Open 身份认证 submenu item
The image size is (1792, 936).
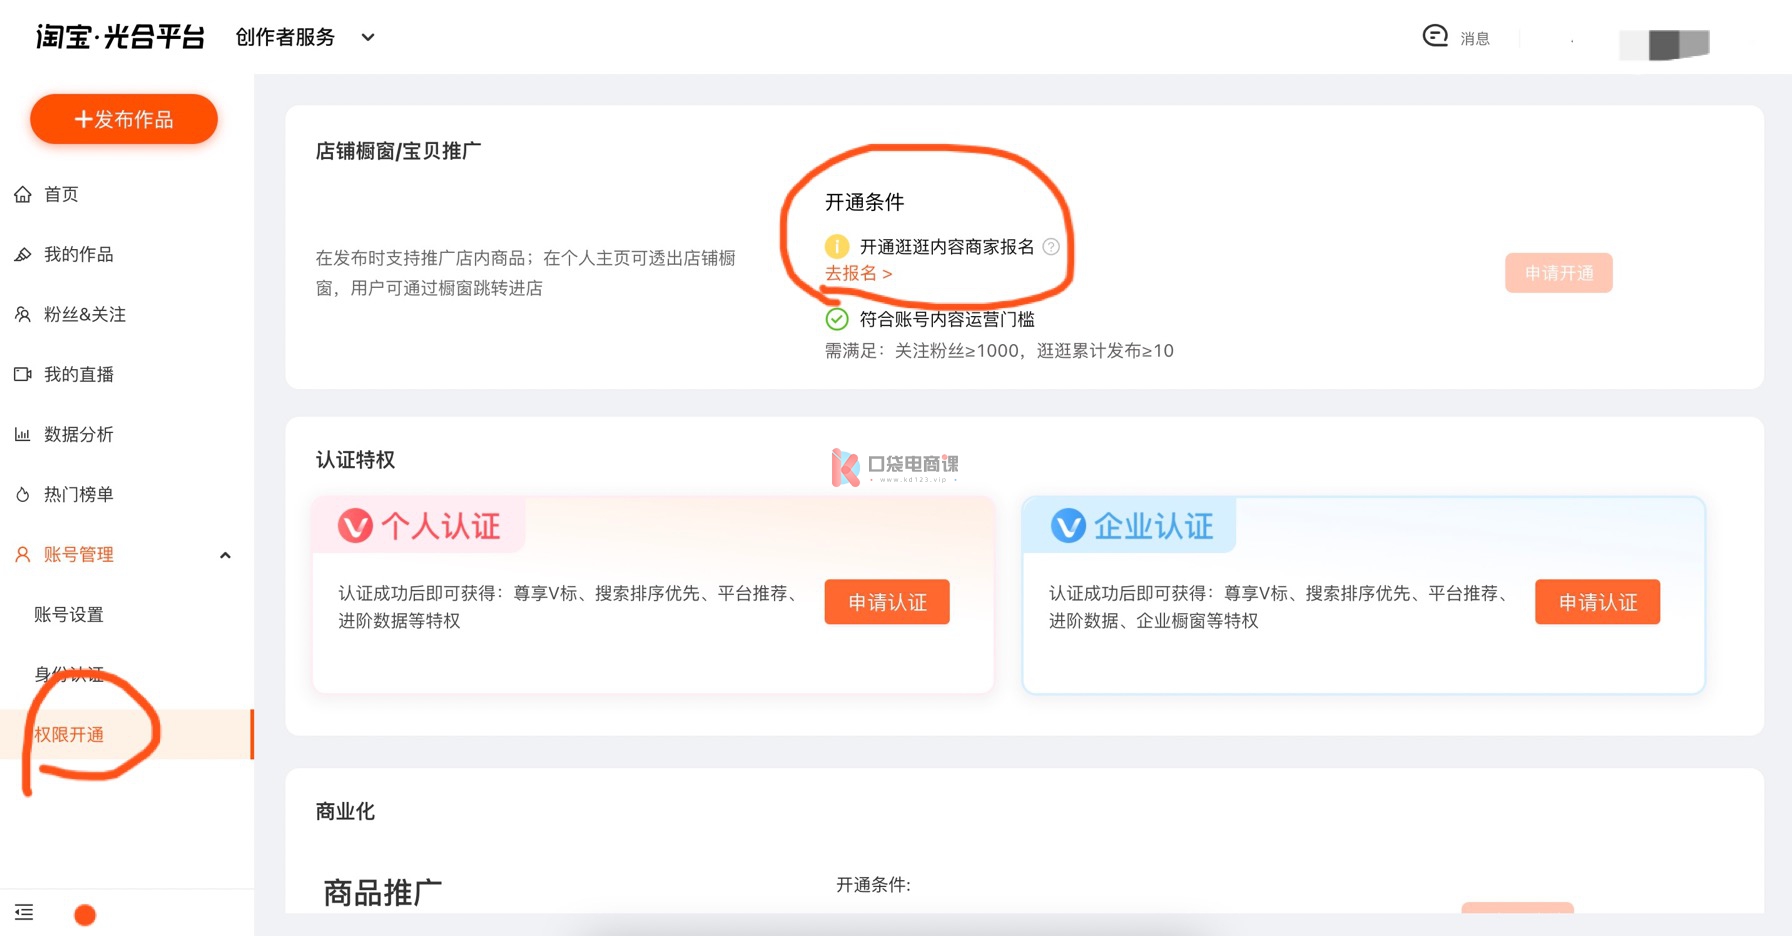point(69,674)
